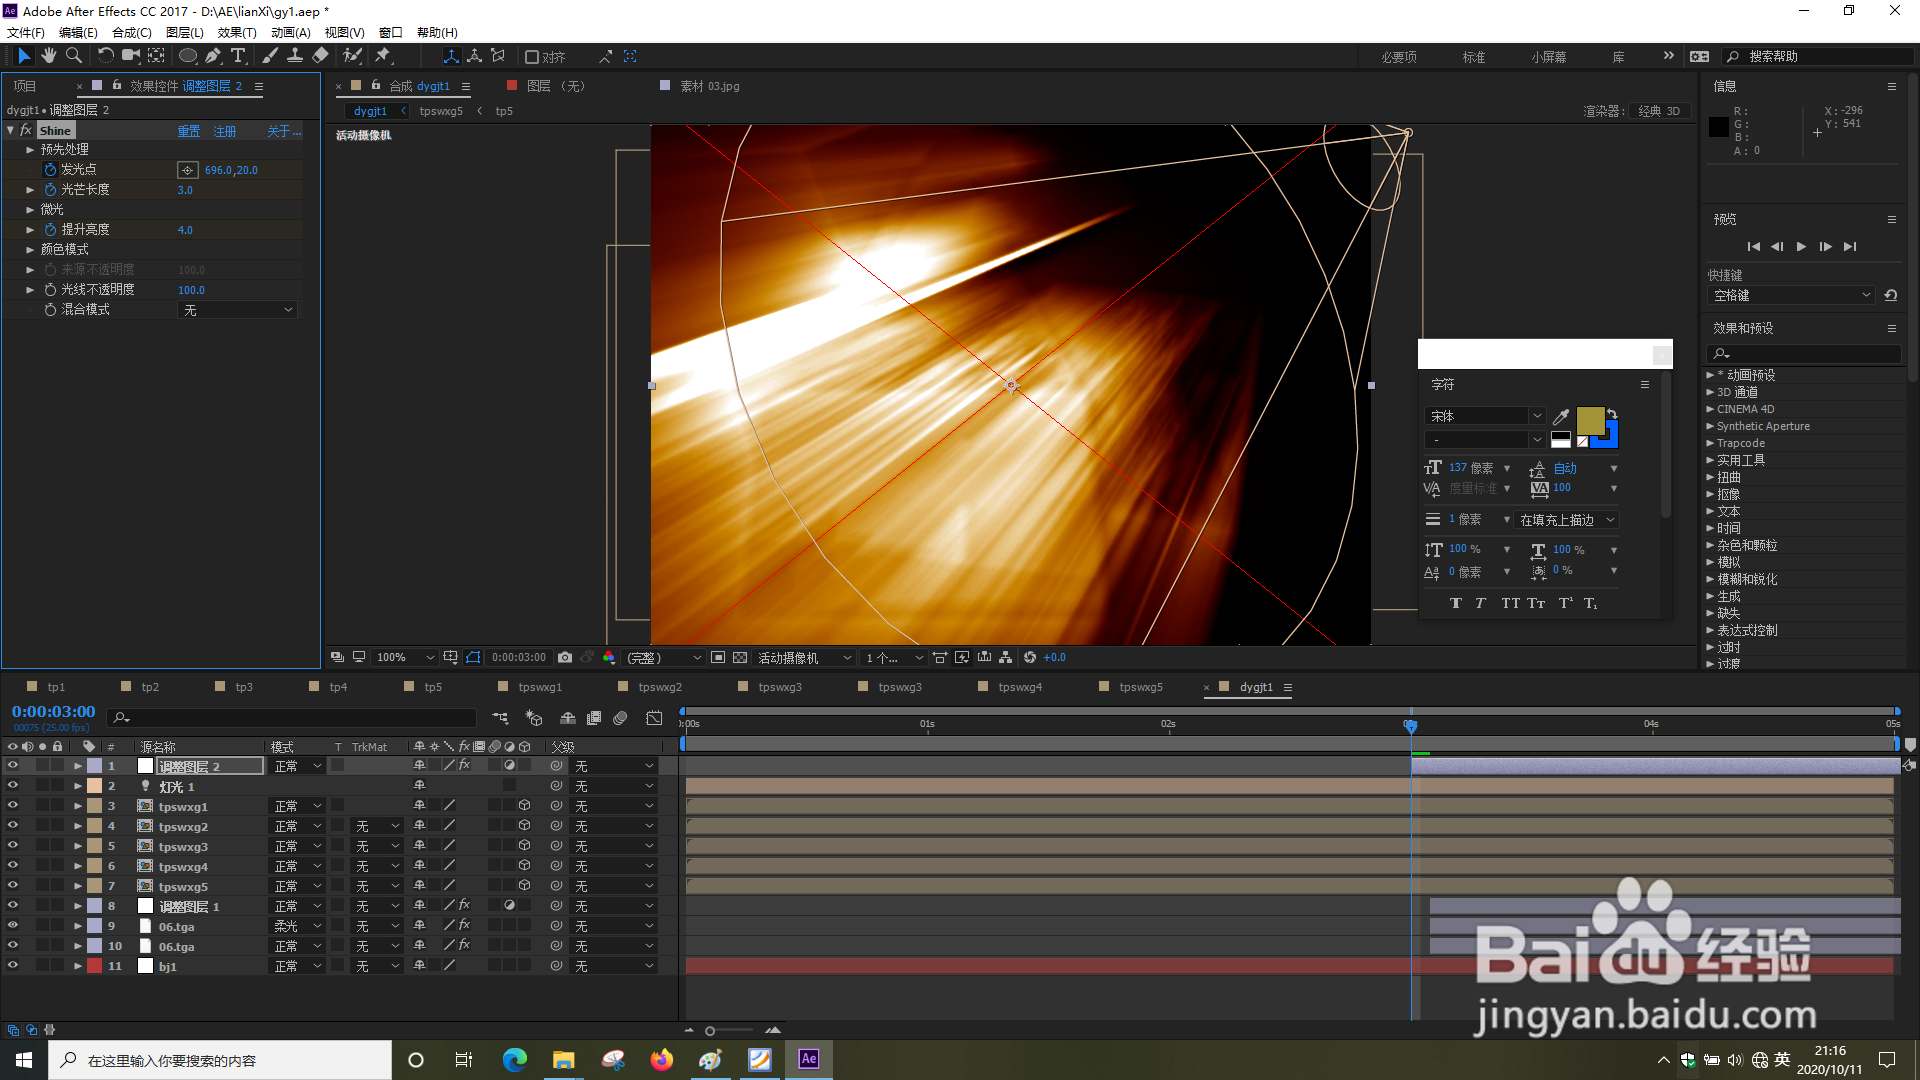This screenshot has width=1920, height=1080.
Task: Select the Pen tool
Action: (x=213, y=56)
